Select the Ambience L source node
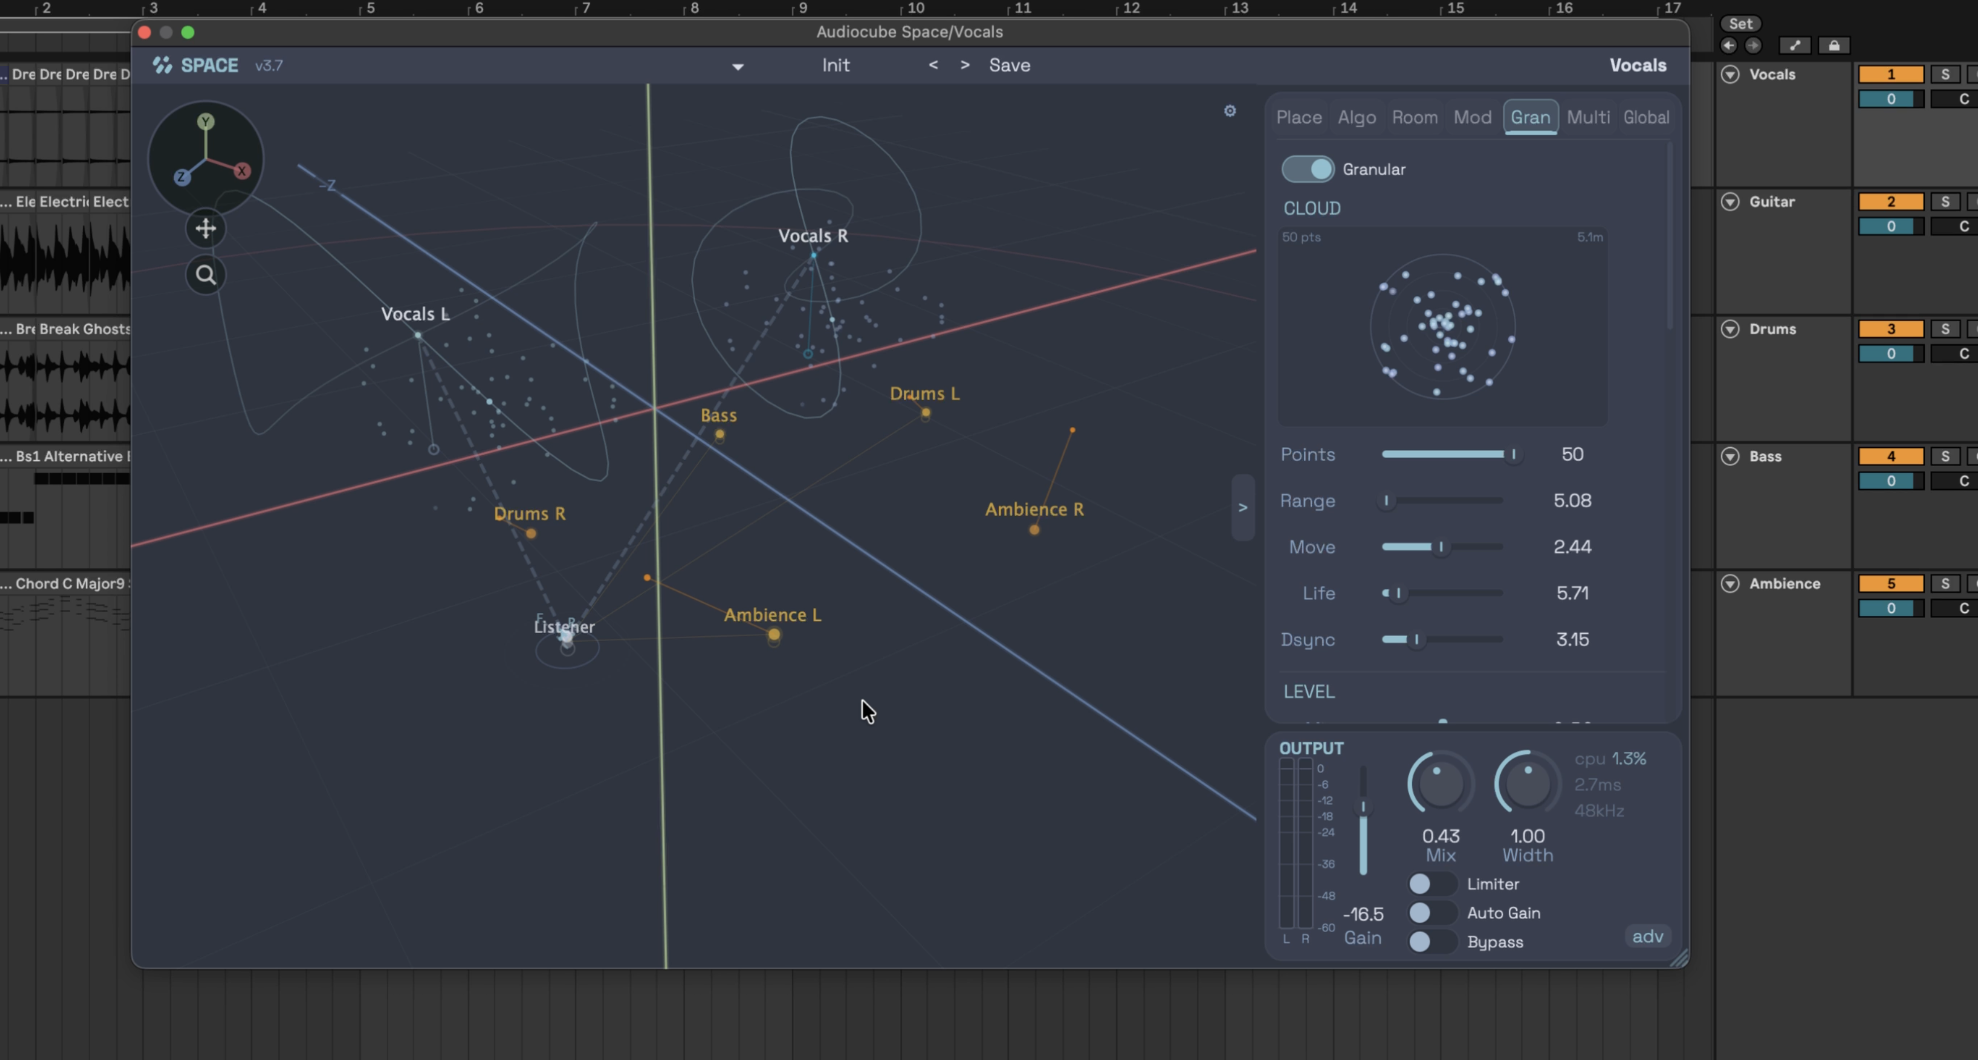Screen dimensions: 1978x1060 (774, 634)
